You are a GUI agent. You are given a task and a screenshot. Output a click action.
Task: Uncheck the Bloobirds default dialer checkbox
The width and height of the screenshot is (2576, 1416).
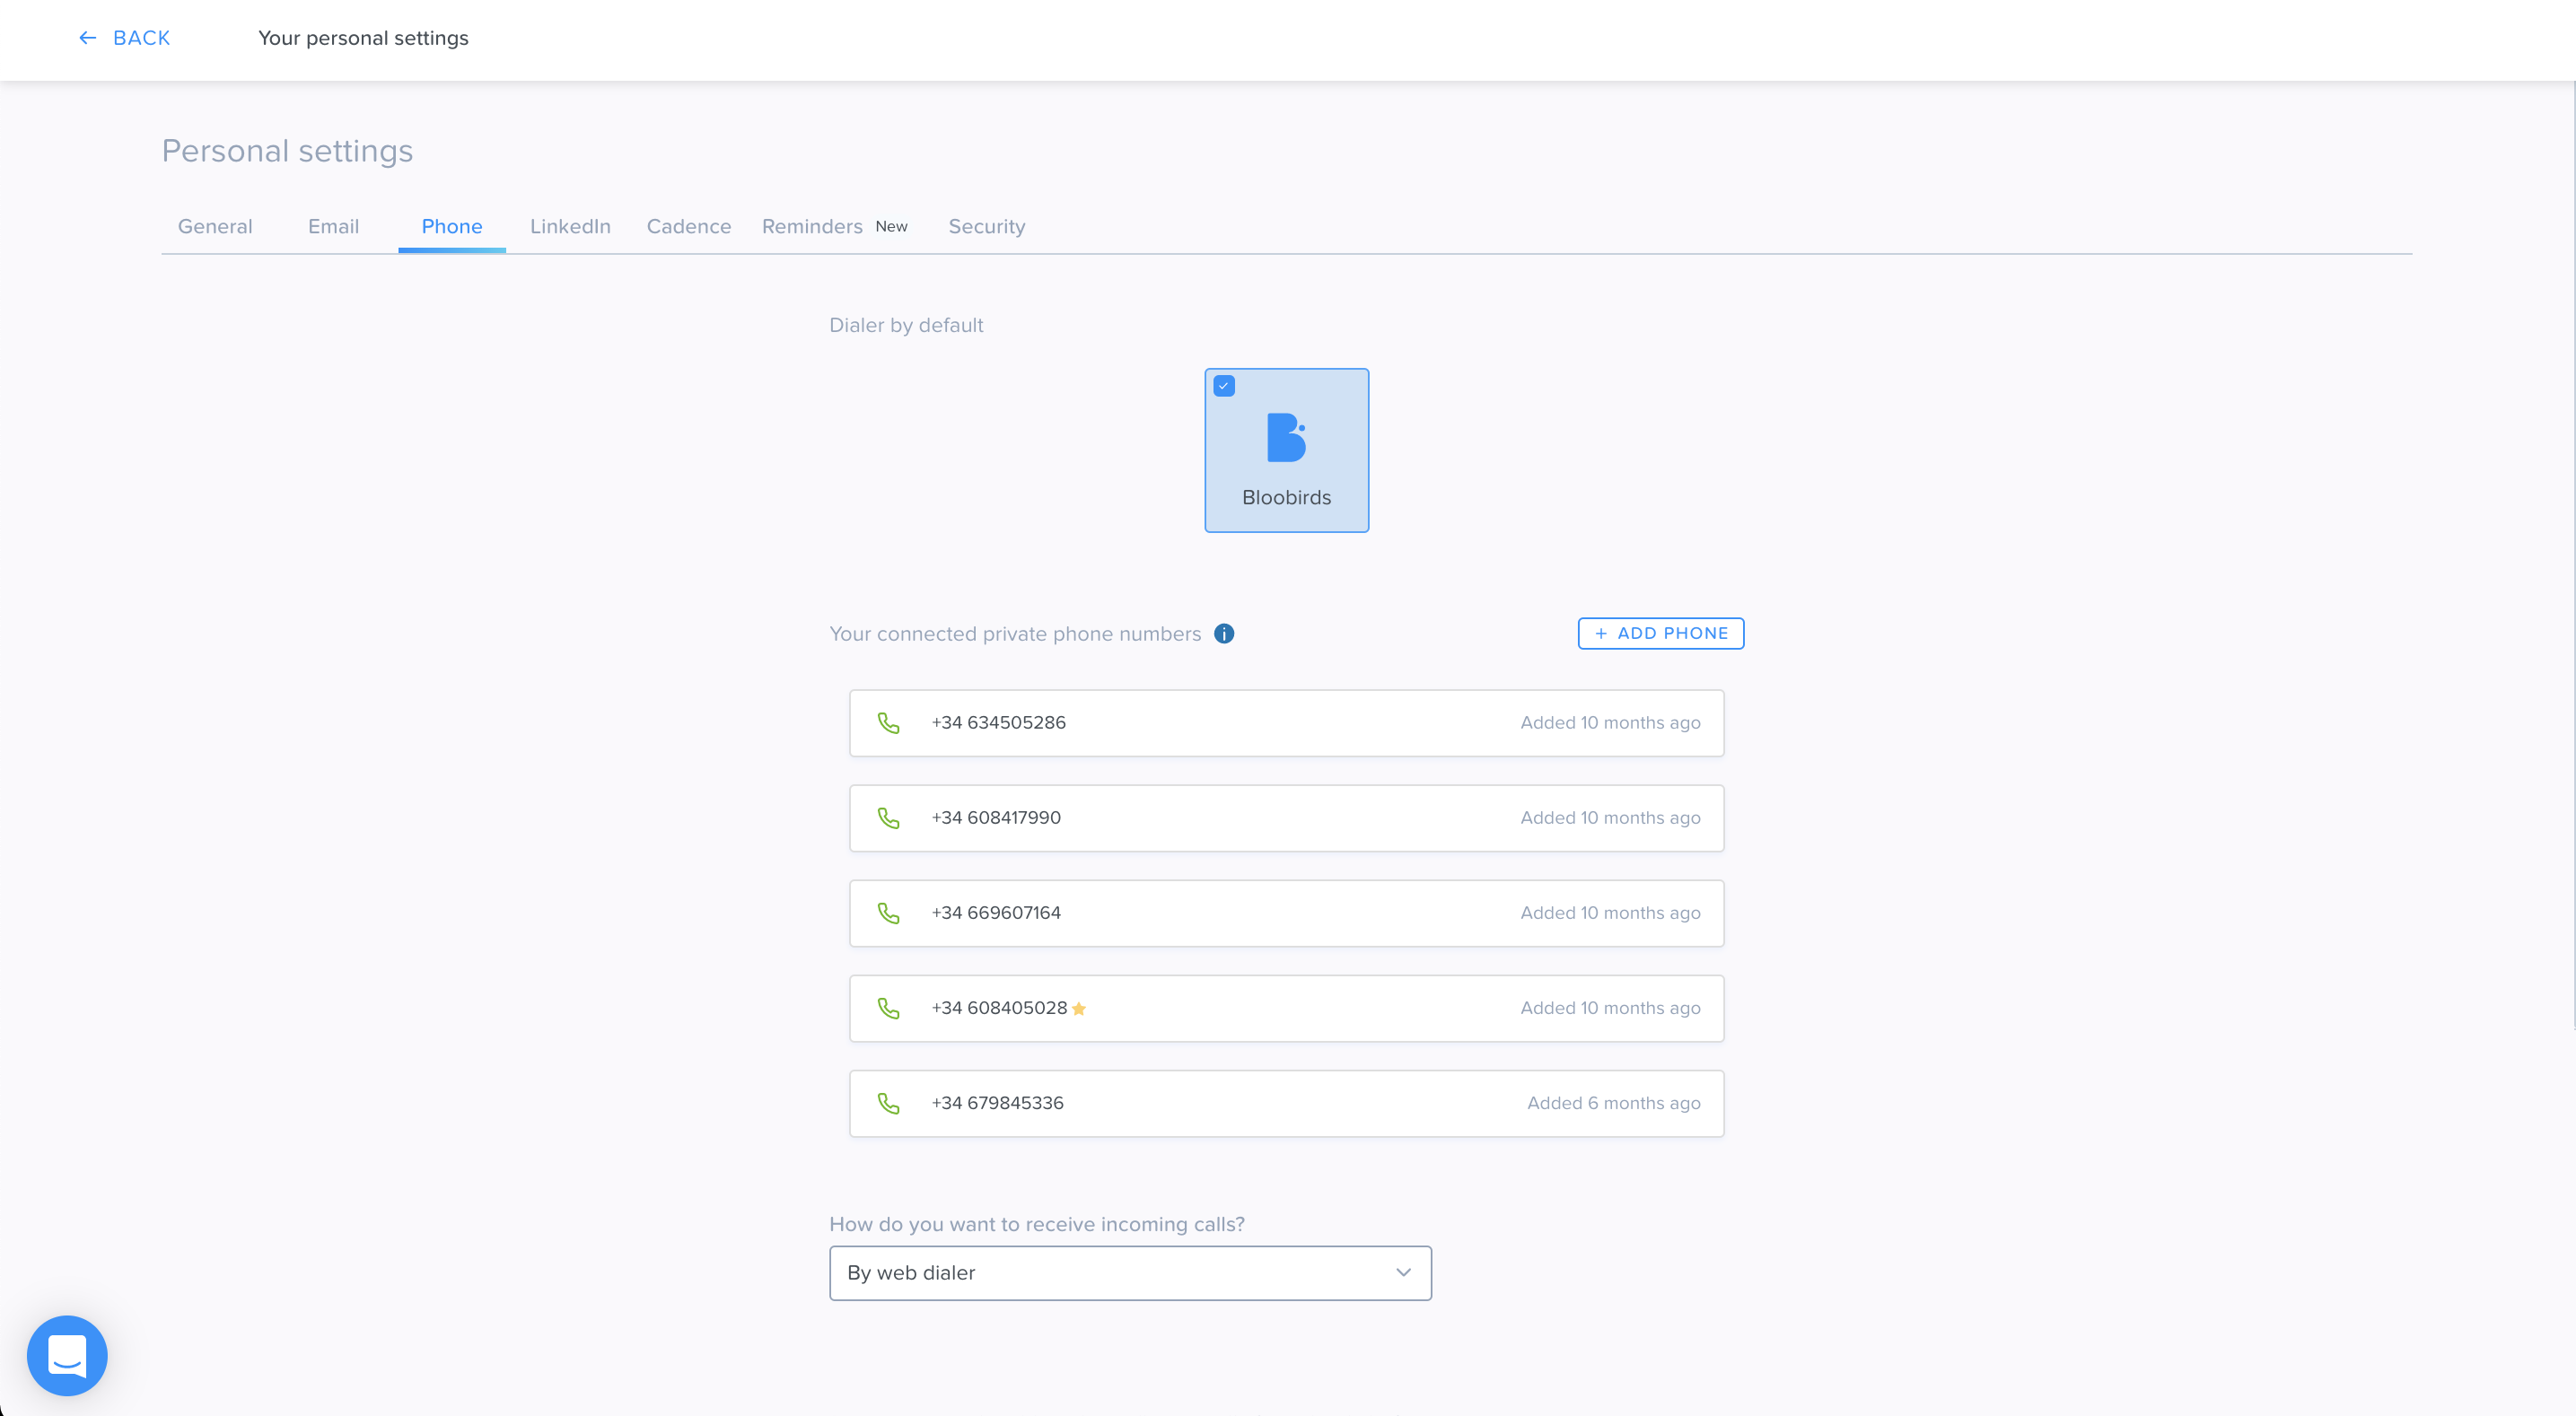[x=1224, y=386]
